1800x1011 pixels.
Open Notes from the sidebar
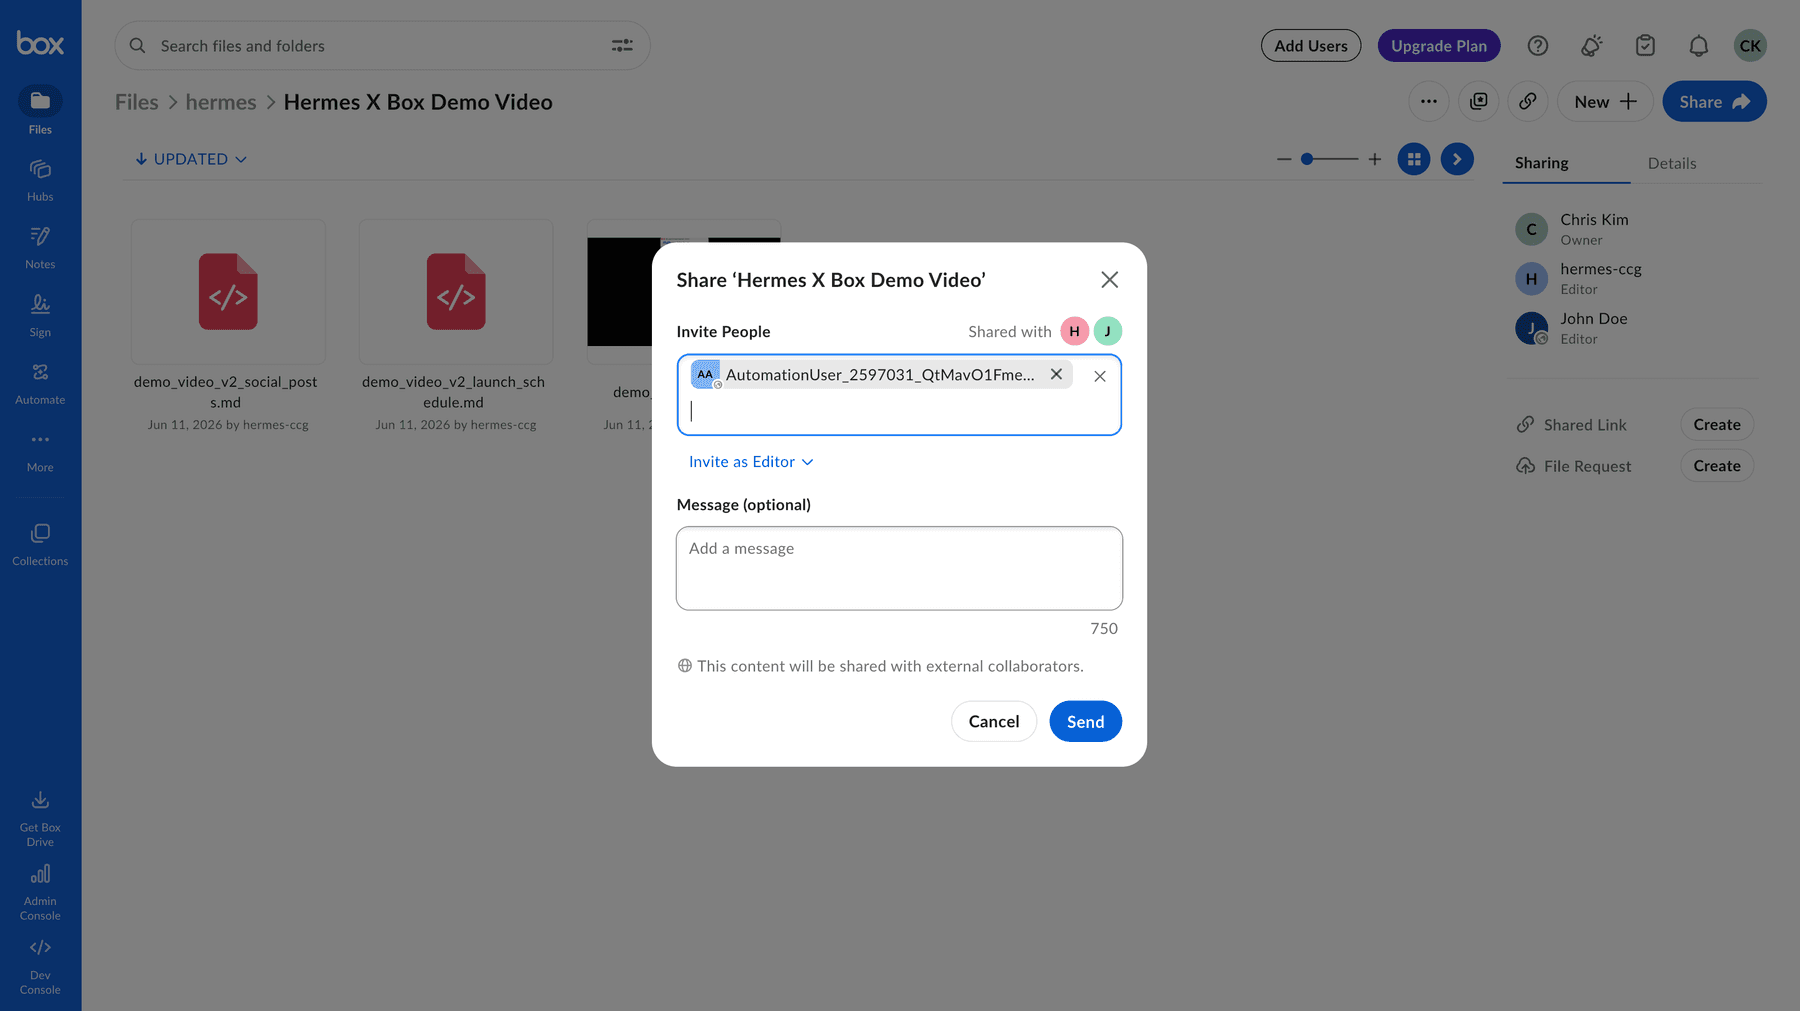click(x=40, y=247)
